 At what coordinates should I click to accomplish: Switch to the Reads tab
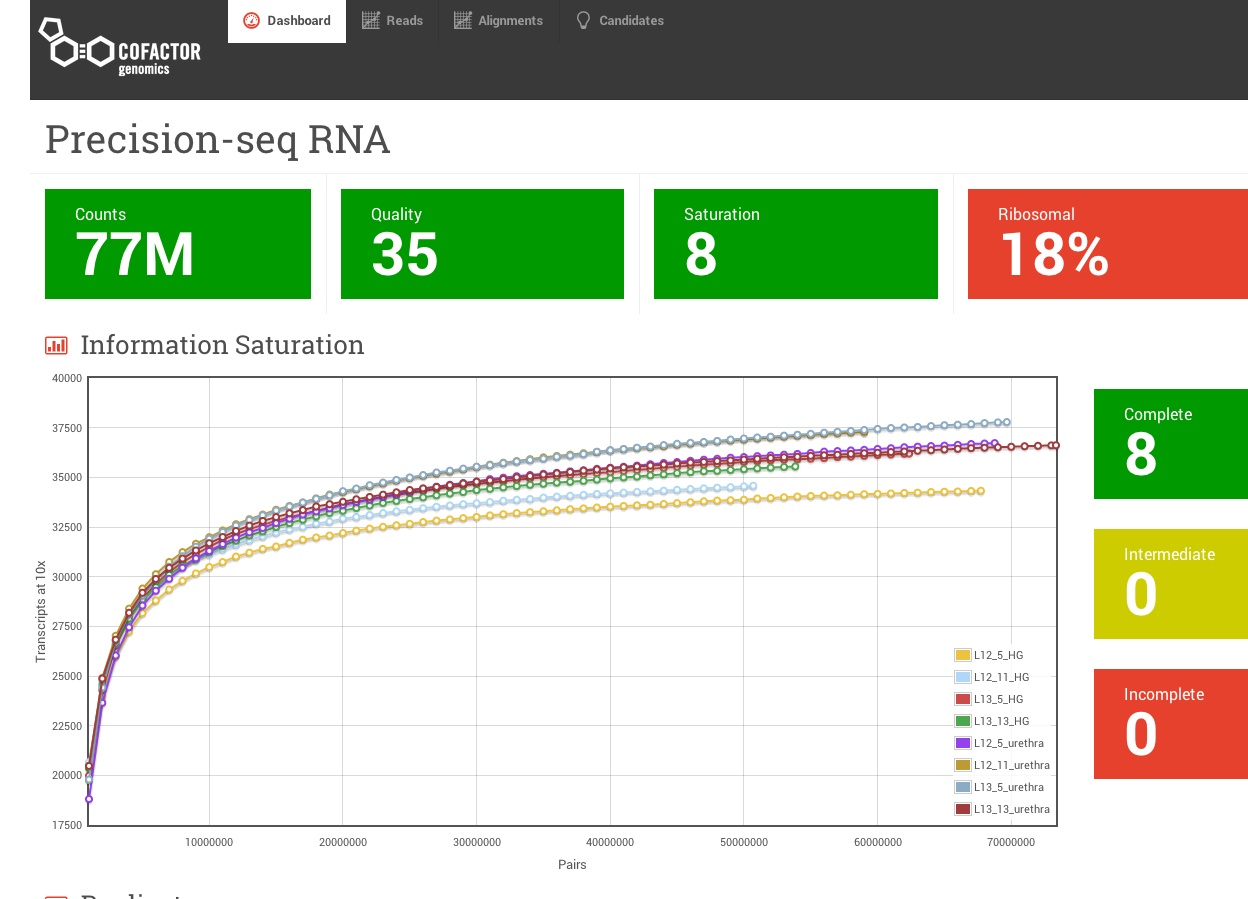coord(392,20)
